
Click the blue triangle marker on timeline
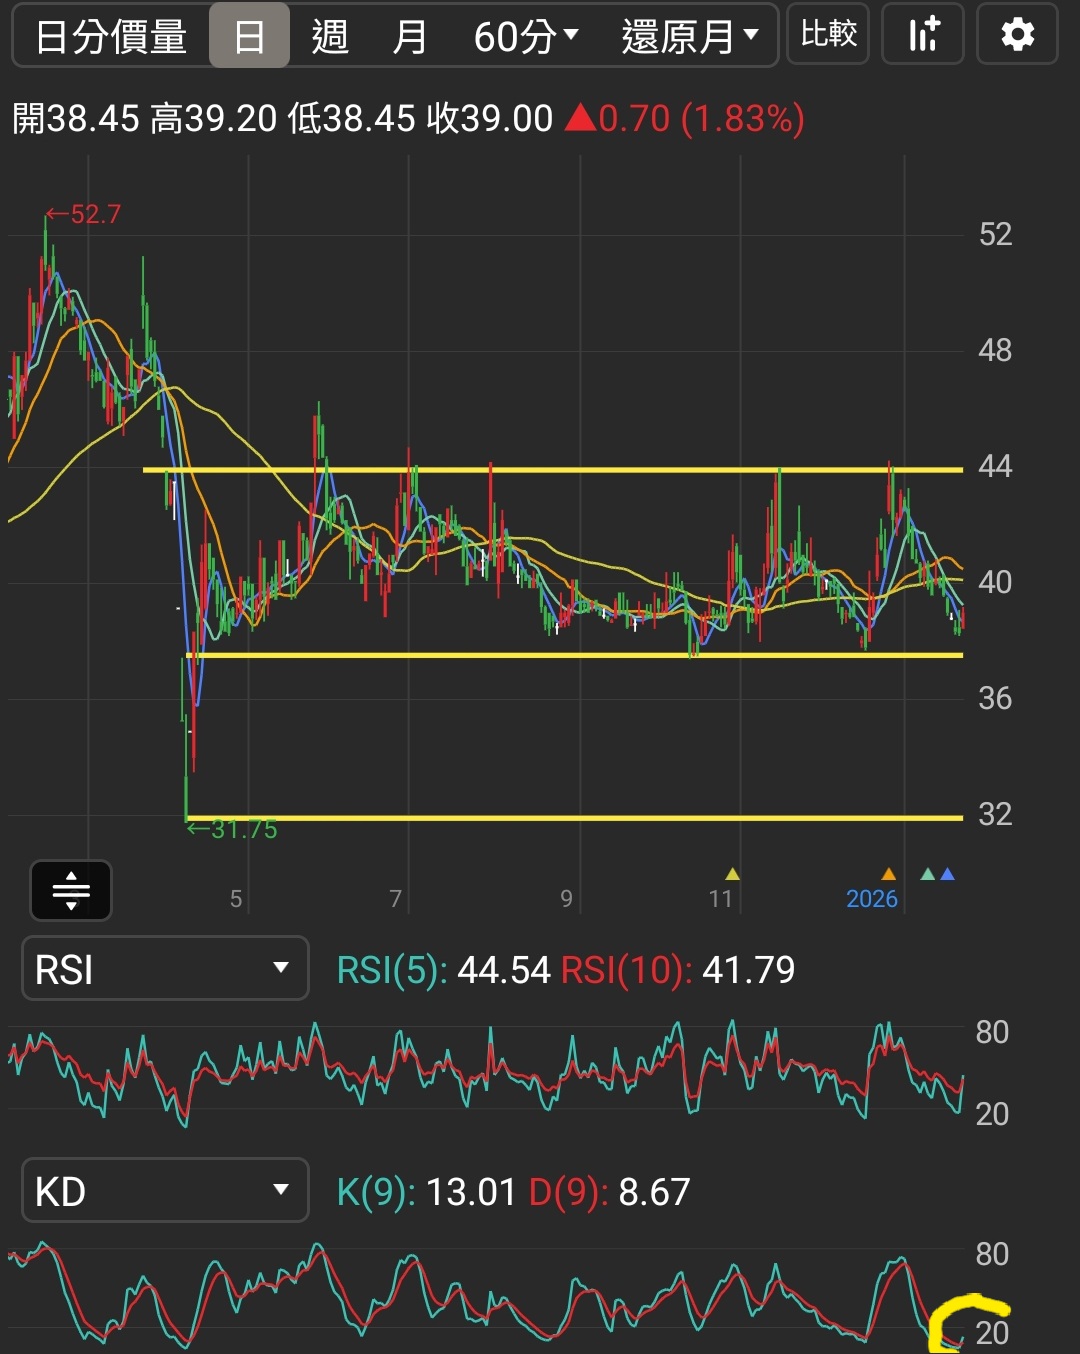click(x=948, y=874)
